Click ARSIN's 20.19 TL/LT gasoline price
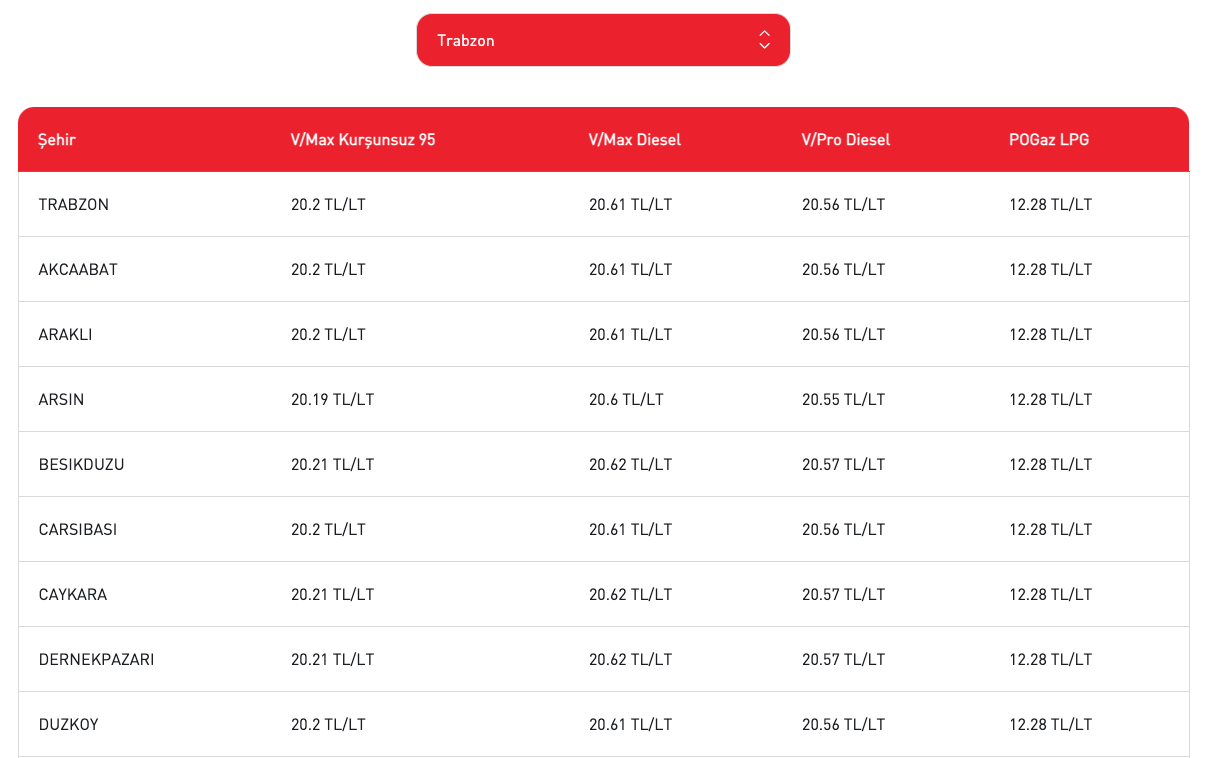 (x=332, y=400)
